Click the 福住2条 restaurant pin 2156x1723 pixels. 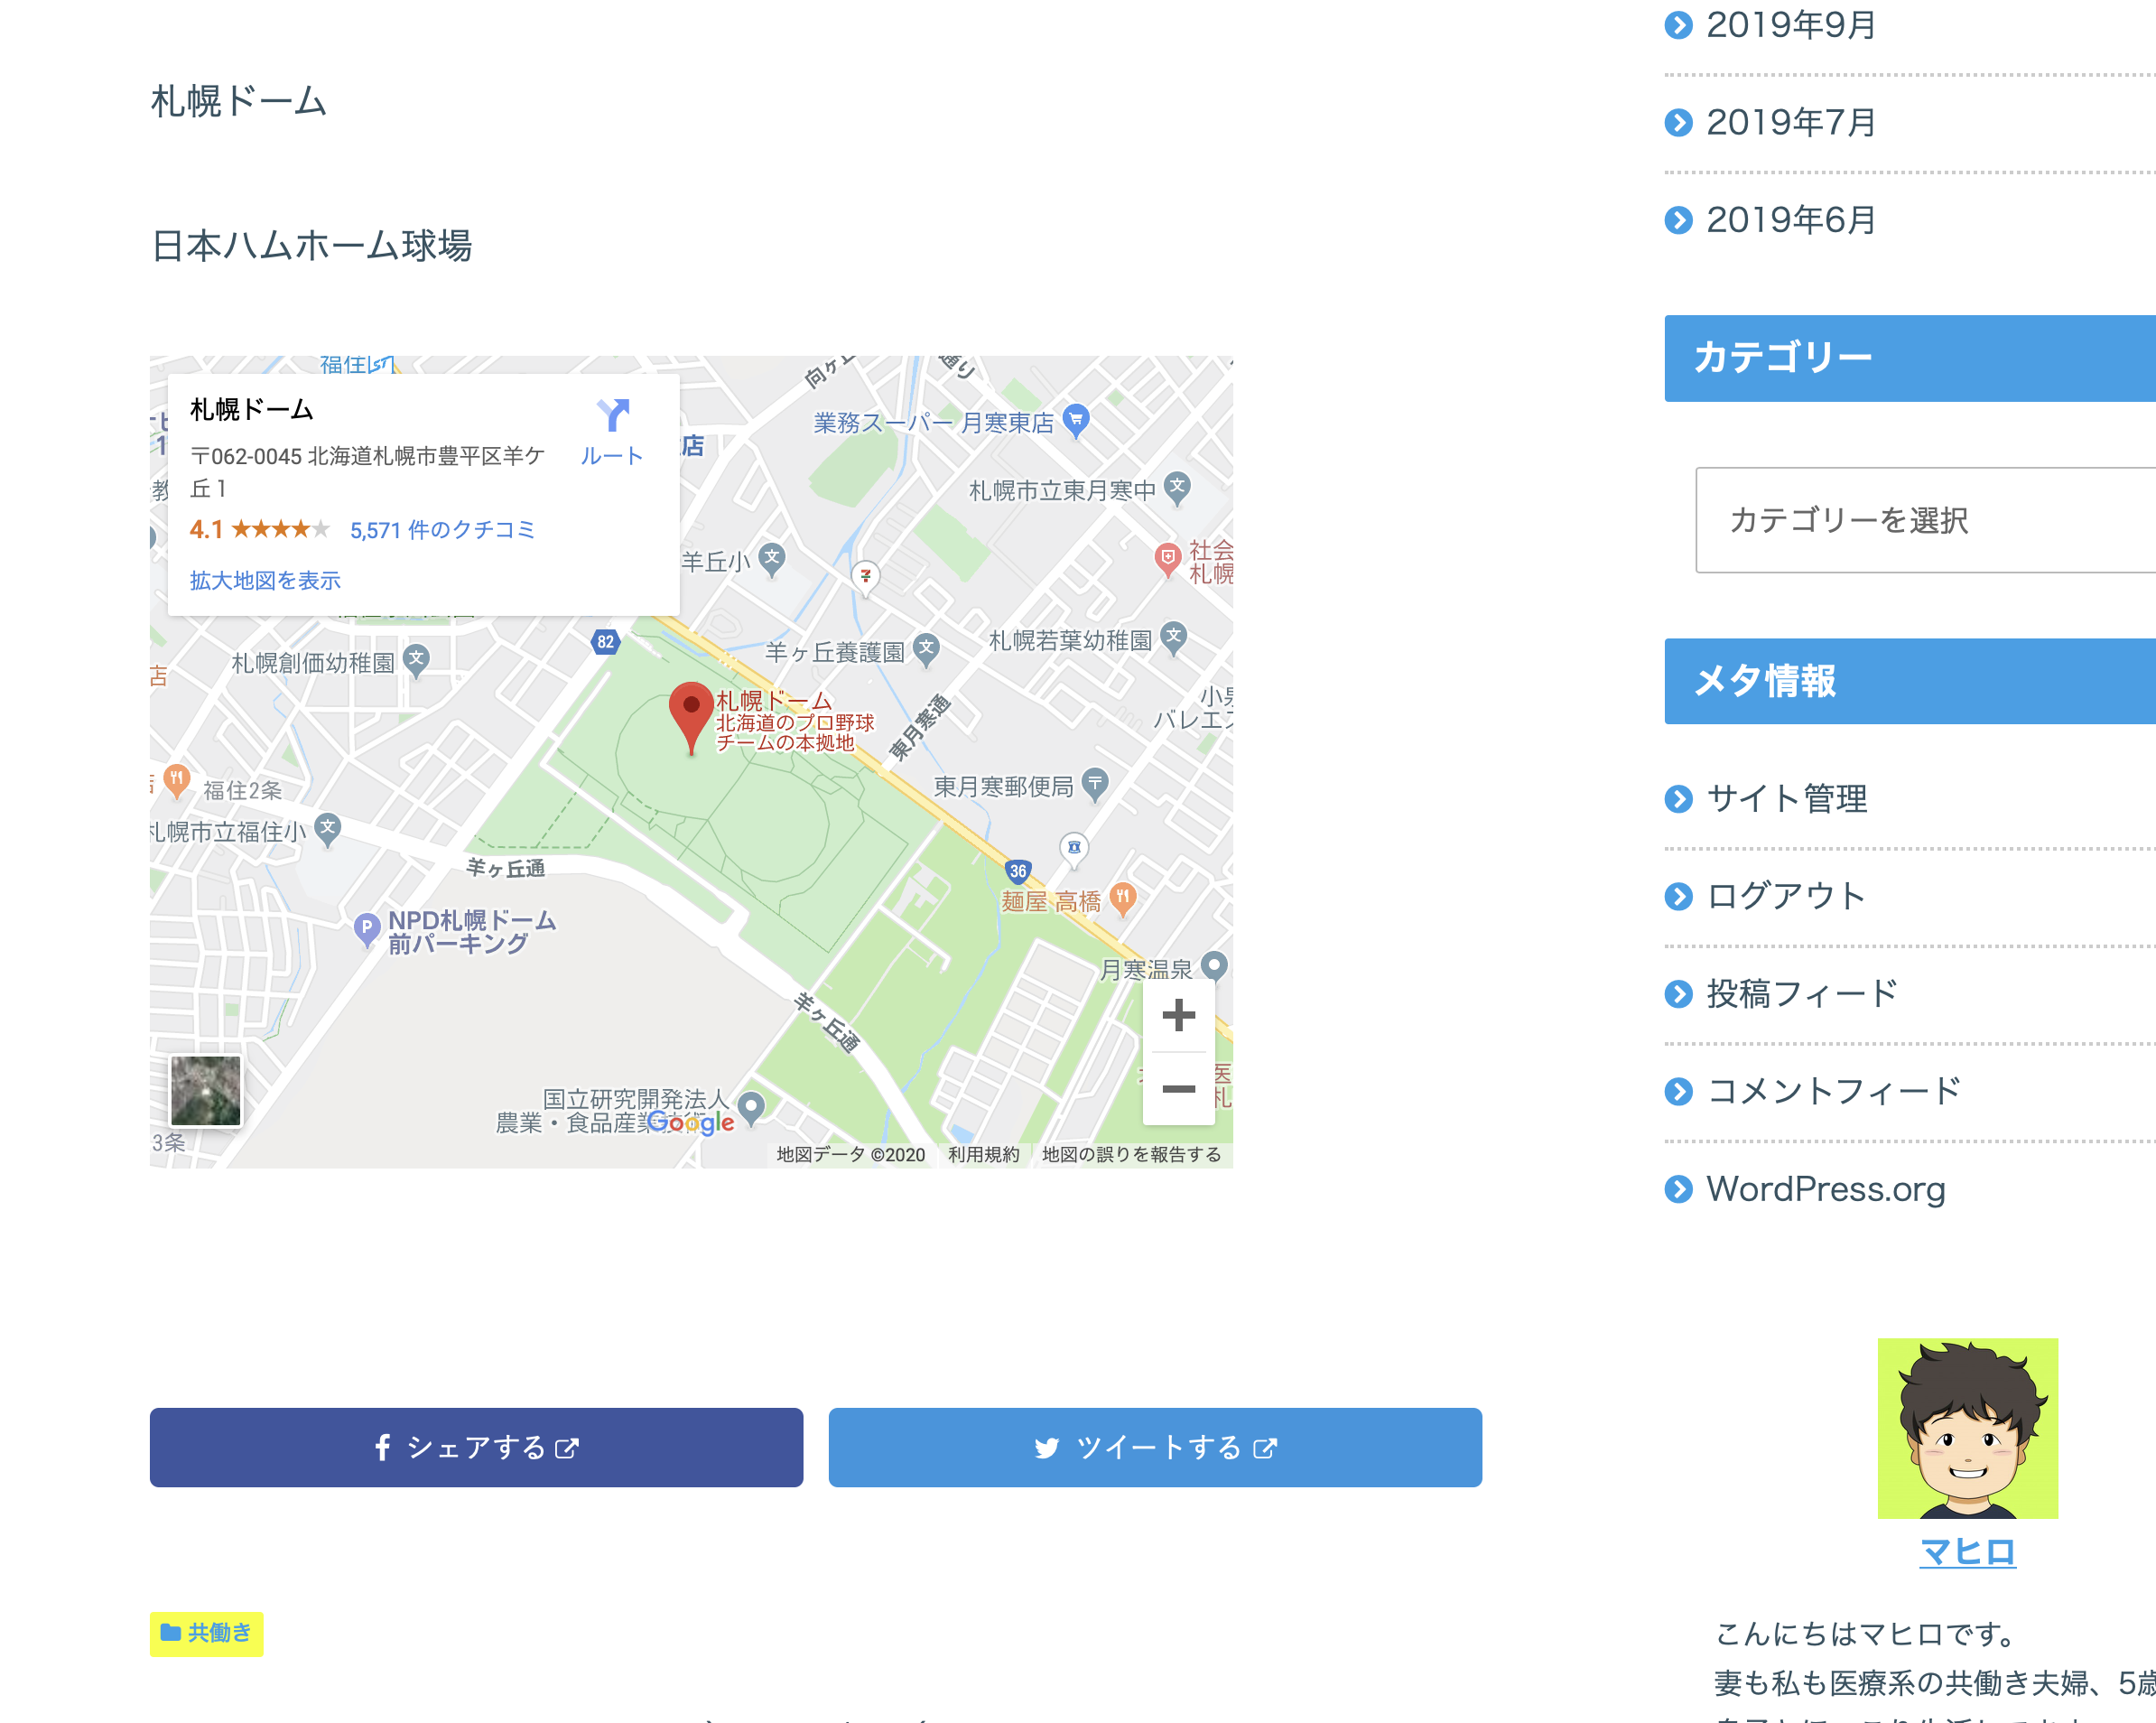click(176, 781)
